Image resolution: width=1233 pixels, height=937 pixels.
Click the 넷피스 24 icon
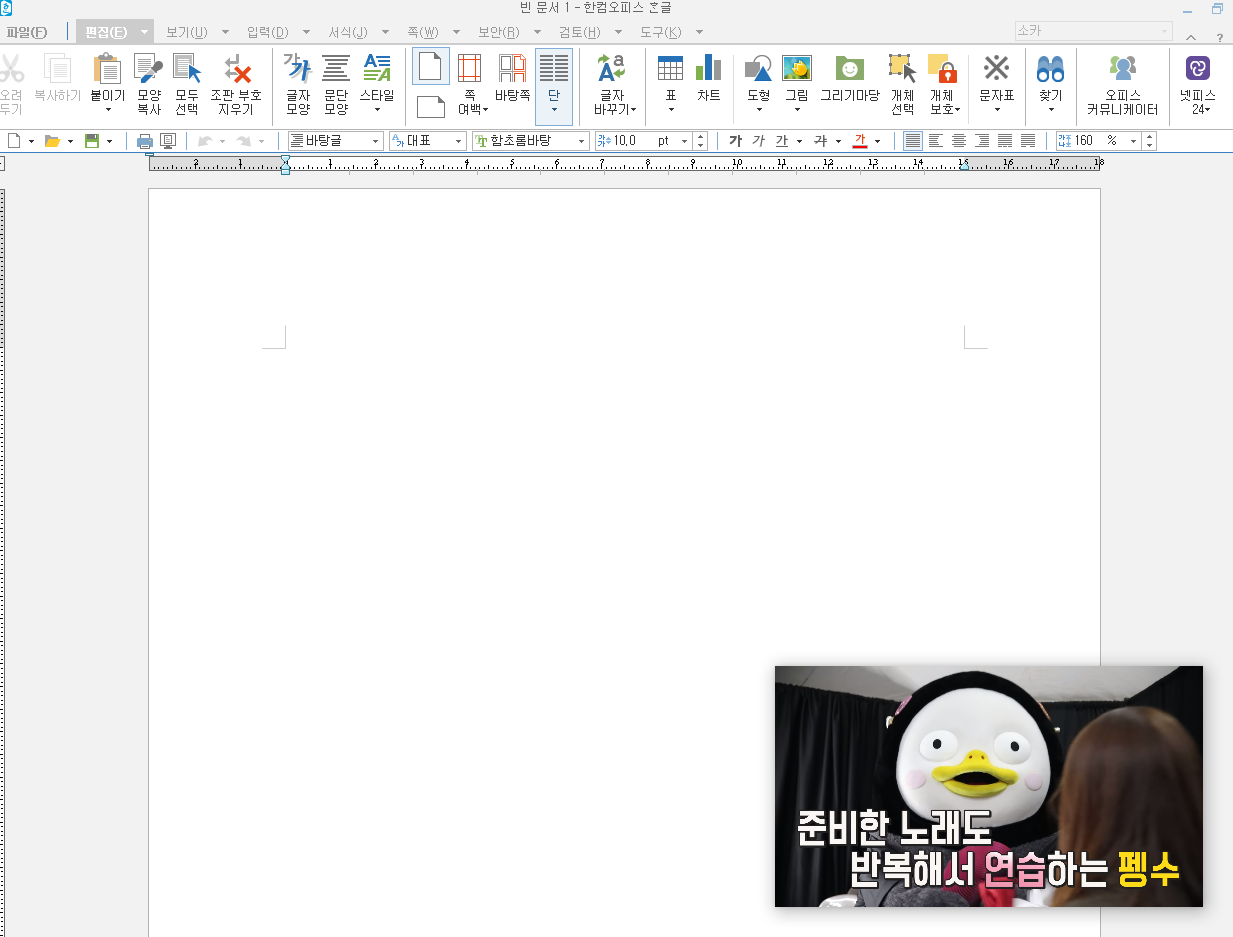coord(1197,68)
